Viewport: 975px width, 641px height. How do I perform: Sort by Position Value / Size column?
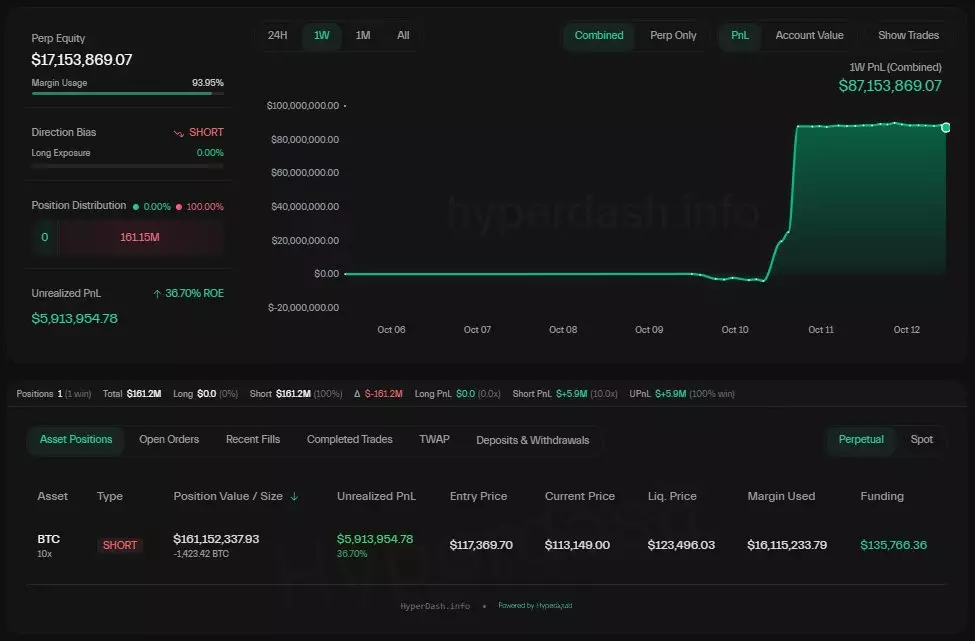228,496
